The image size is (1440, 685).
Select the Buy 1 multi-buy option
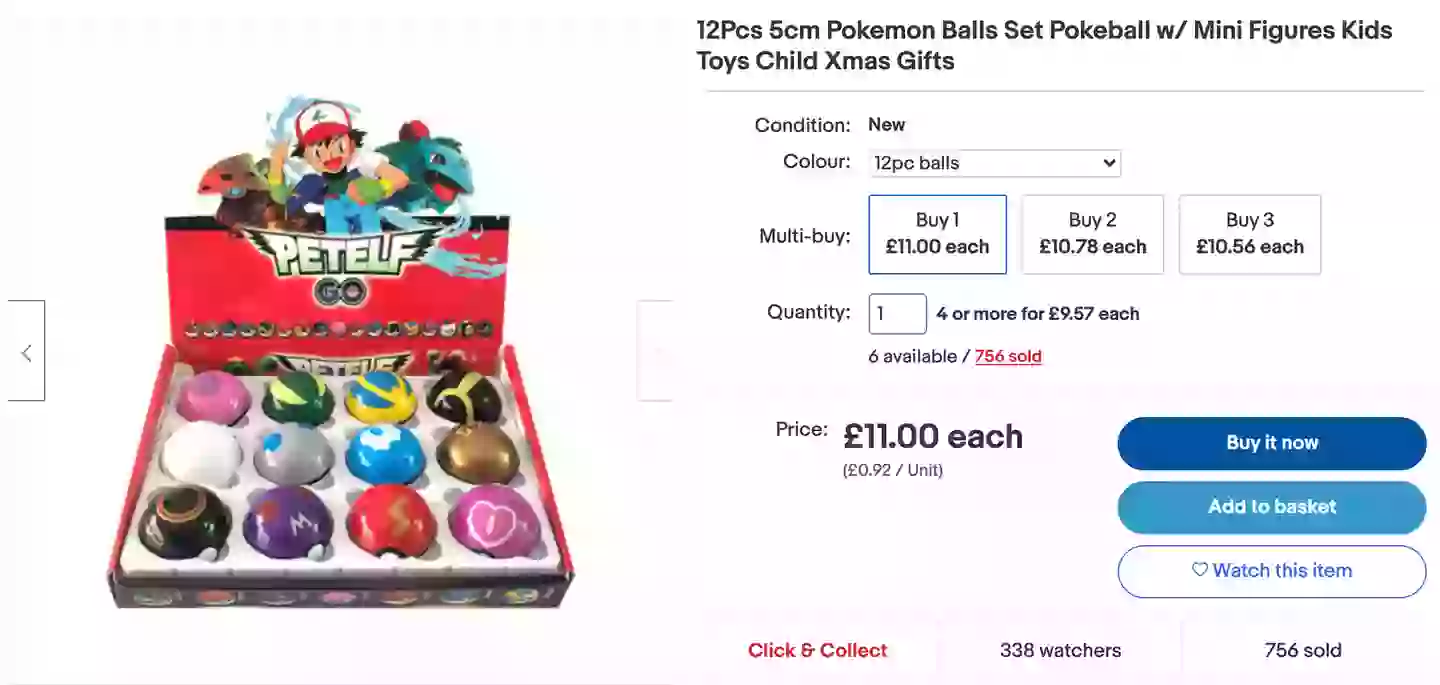point(937,234)
